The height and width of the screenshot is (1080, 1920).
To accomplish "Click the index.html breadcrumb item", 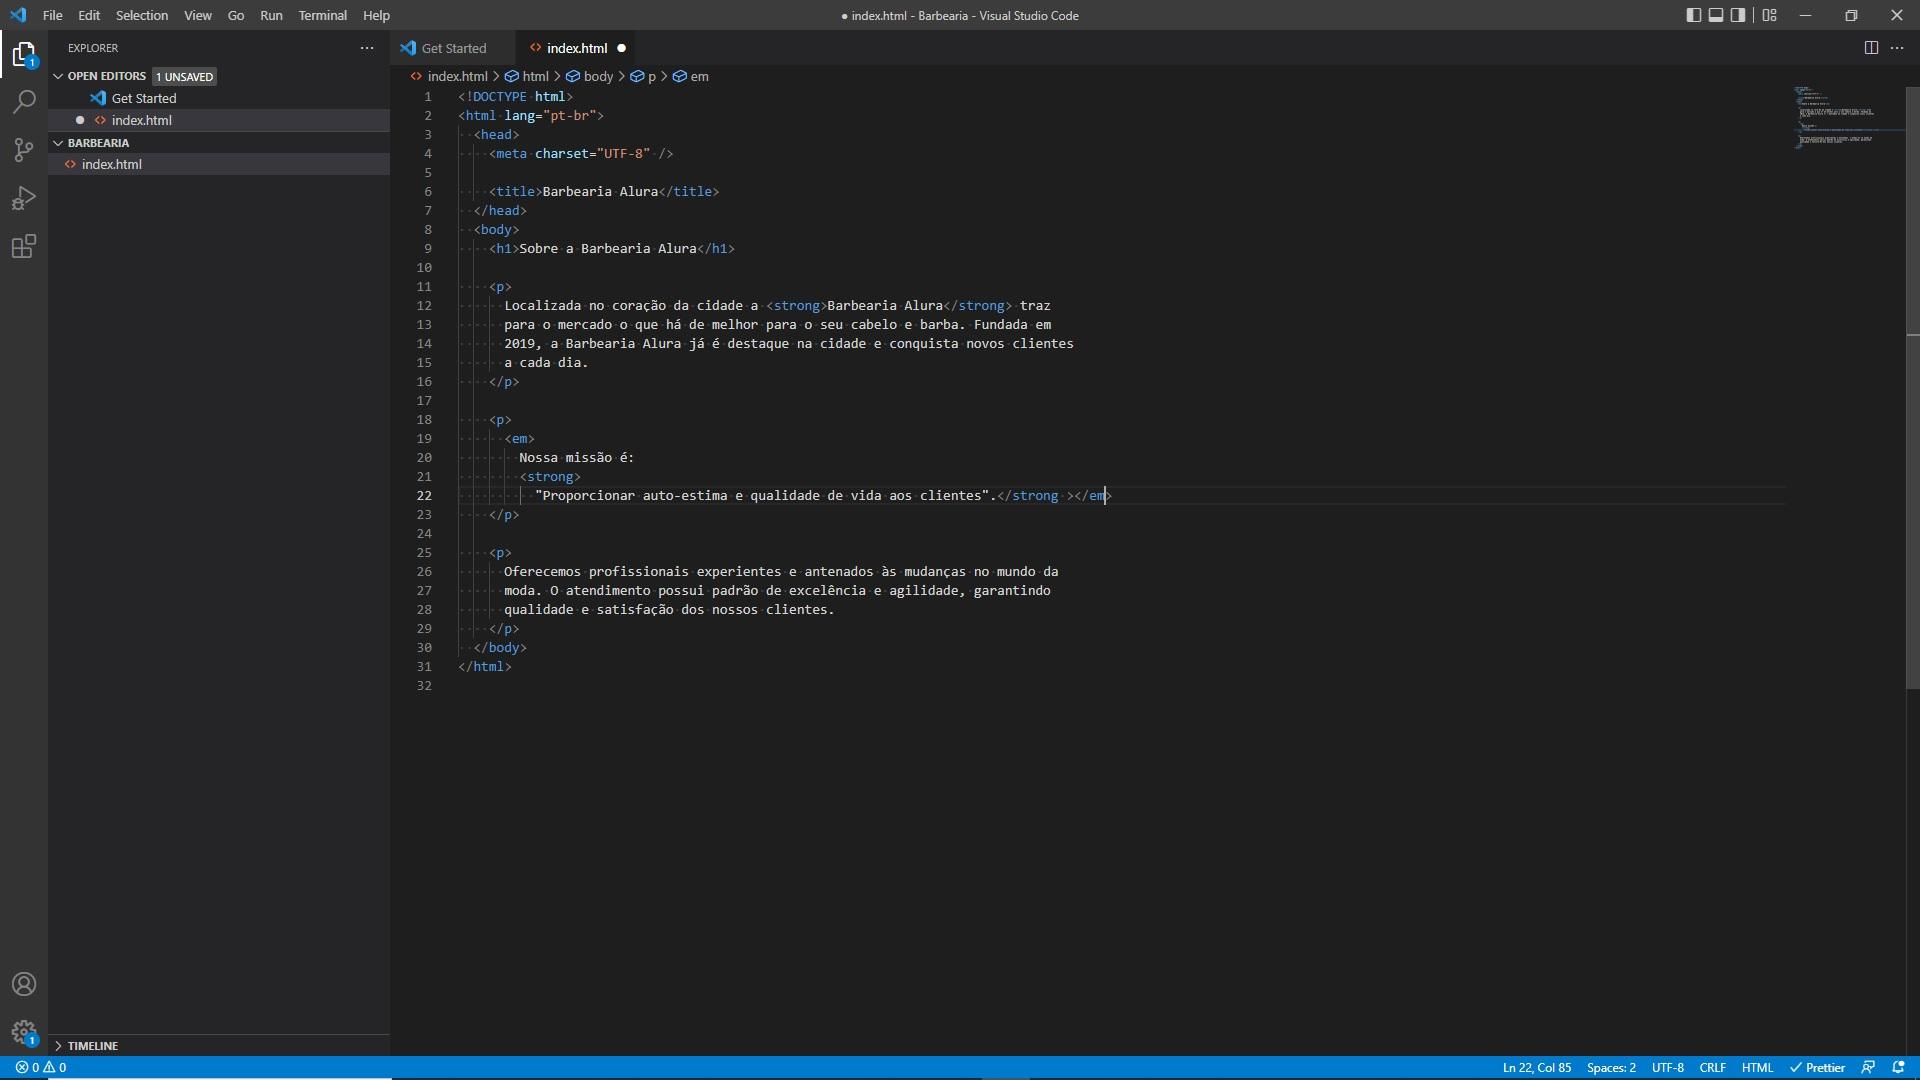I will tap(449, 76).
